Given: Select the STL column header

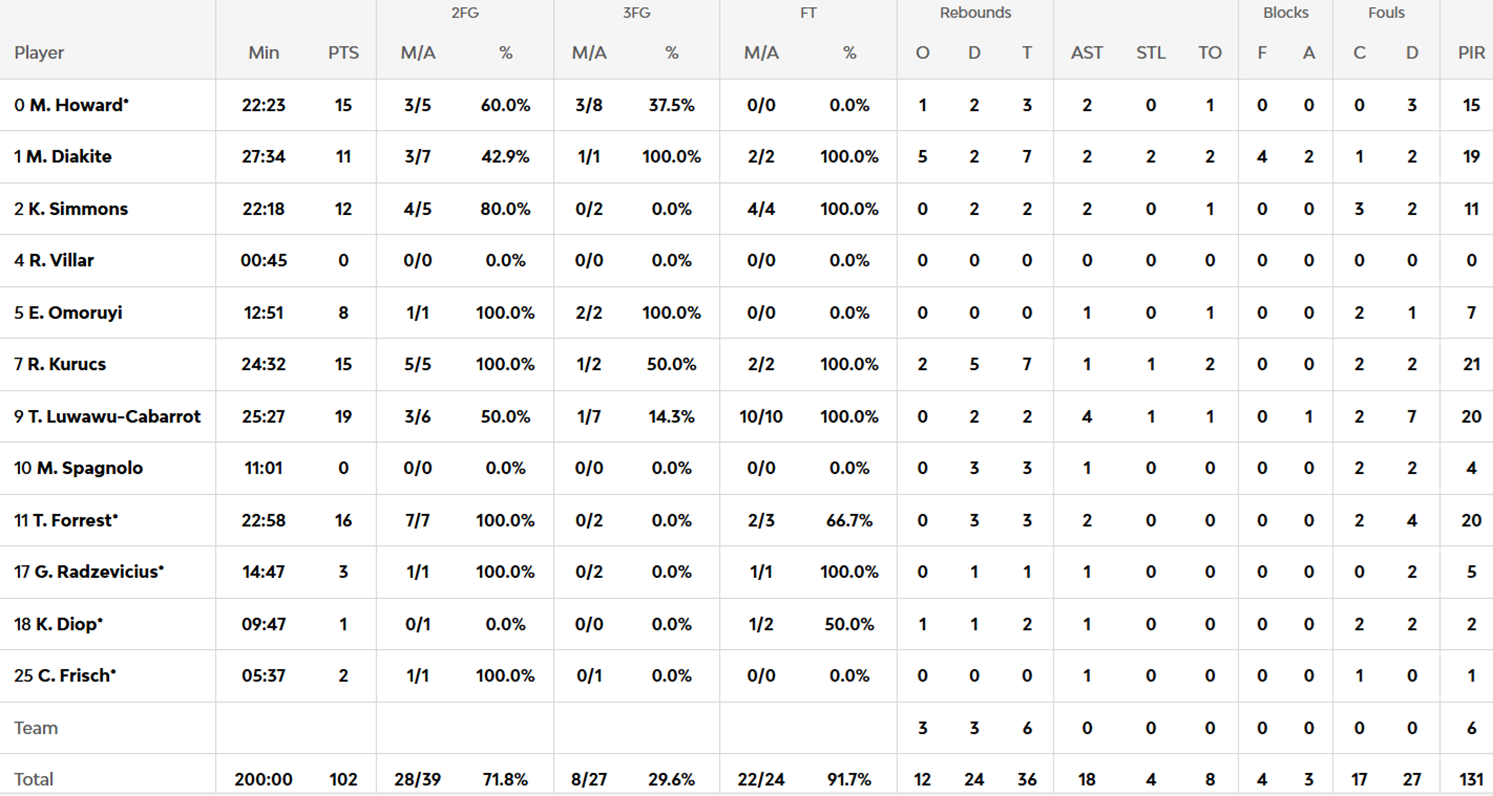Looking at the screenshot, I should [1151, 53].
